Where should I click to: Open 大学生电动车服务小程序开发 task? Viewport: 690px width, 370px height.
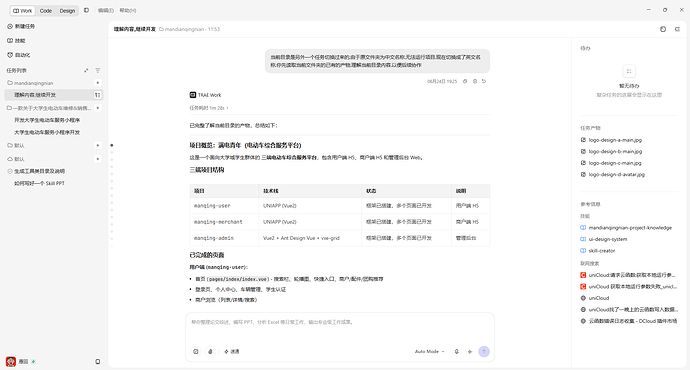47,132
